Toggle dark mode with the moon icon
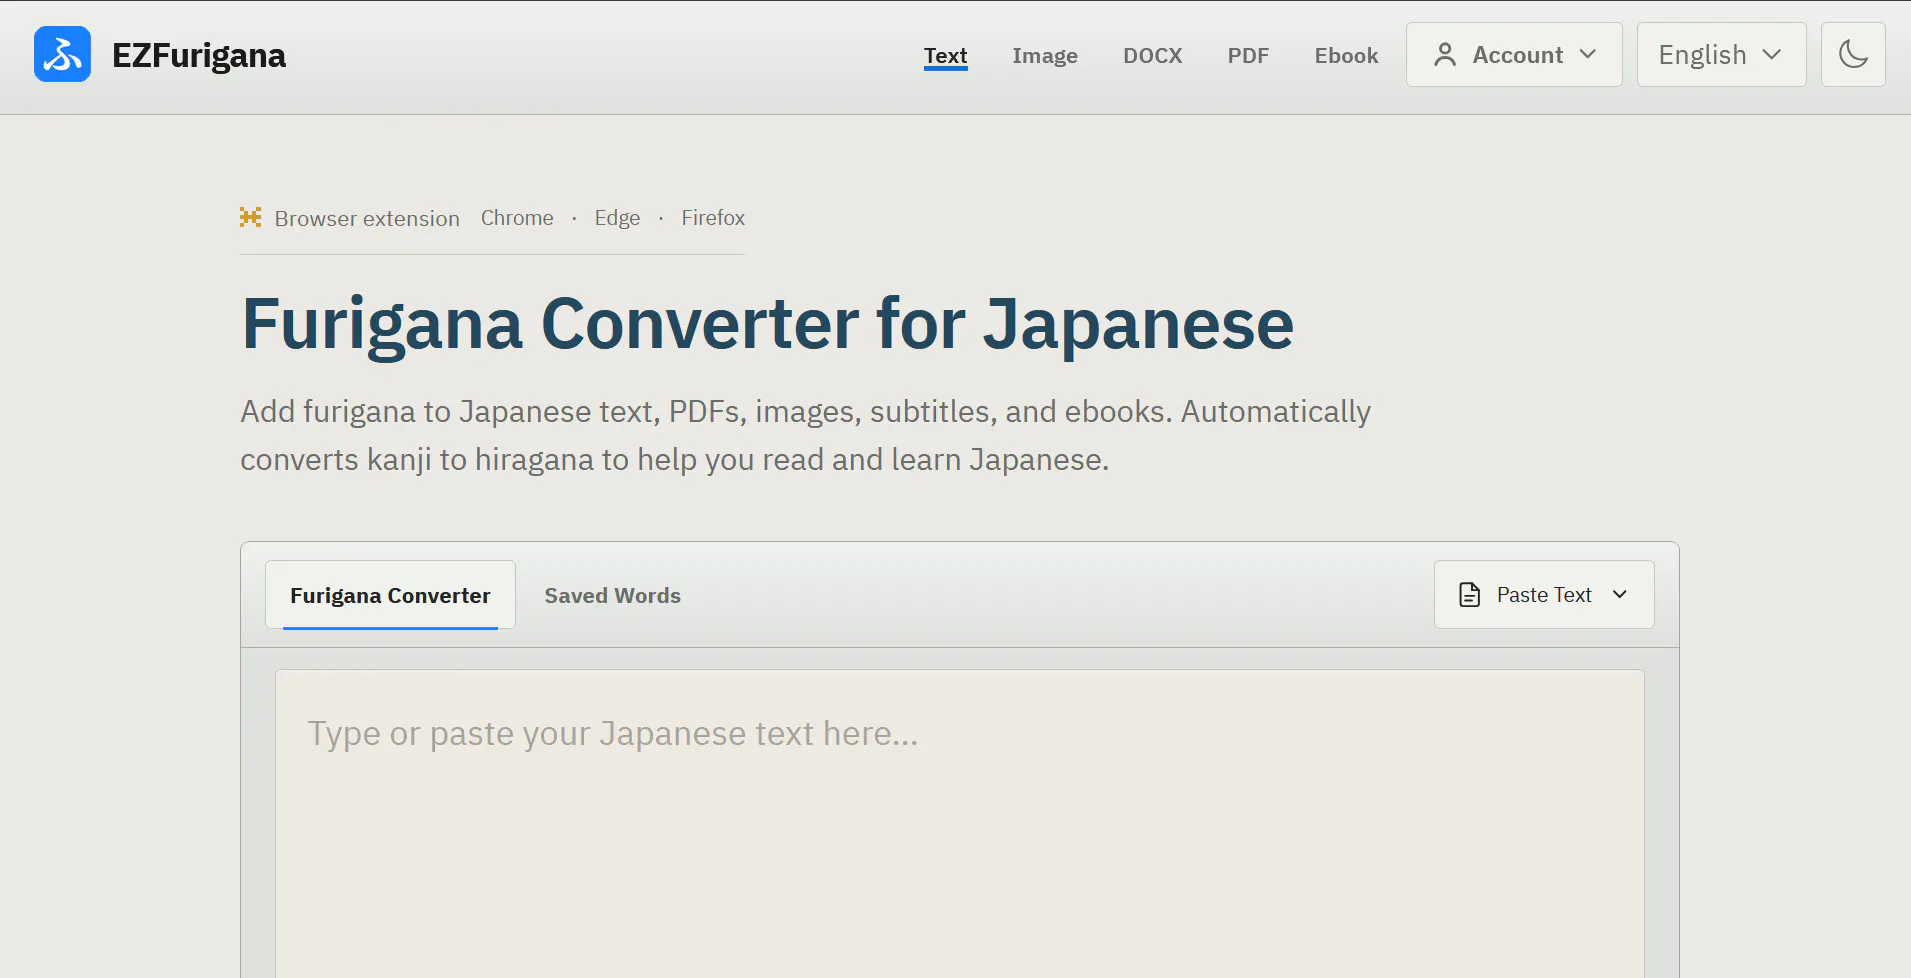1911x978 pixels. 1853,54
